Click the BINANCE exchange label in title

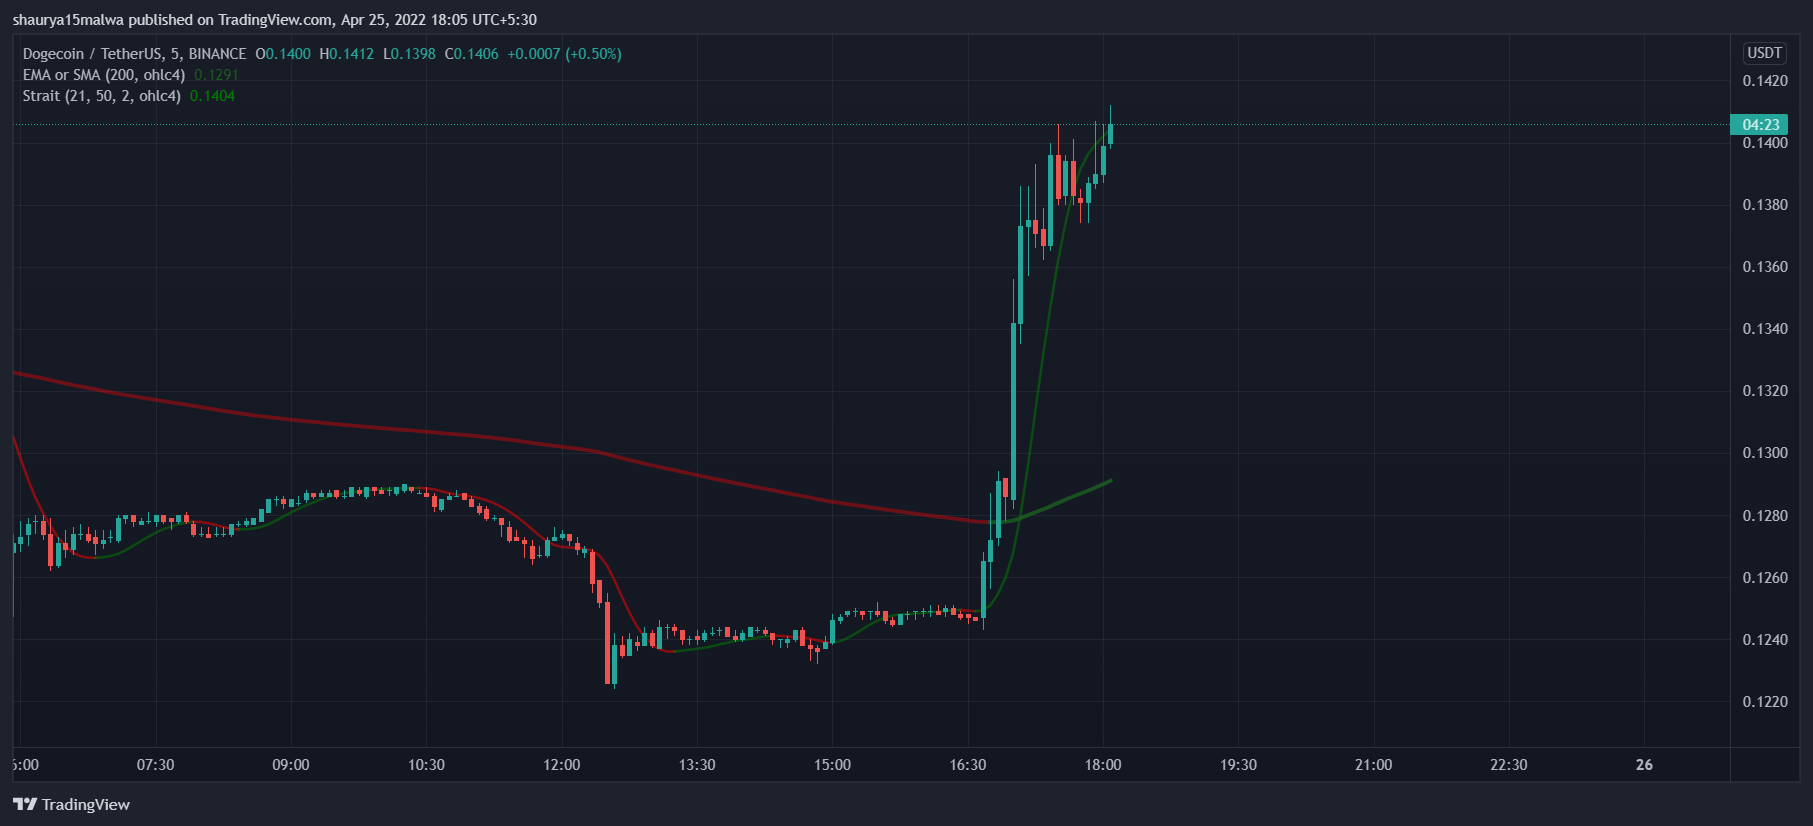217,54
